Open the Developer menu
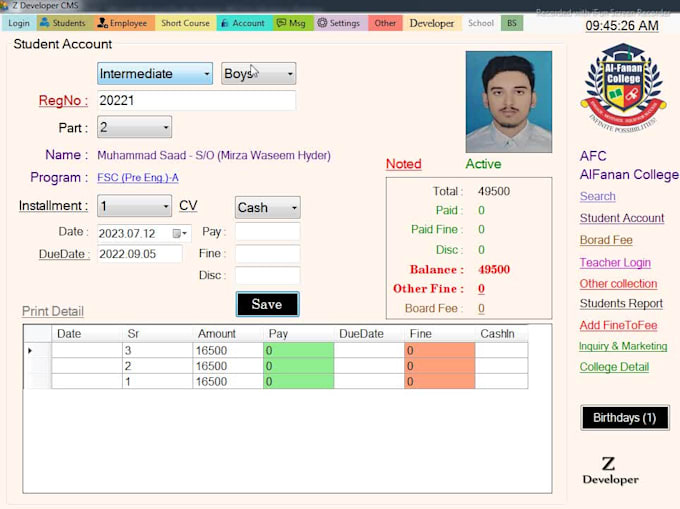Image resolution: width=680 pixels, height=509 pixels. pyautogui.click(x=432, y=23)
